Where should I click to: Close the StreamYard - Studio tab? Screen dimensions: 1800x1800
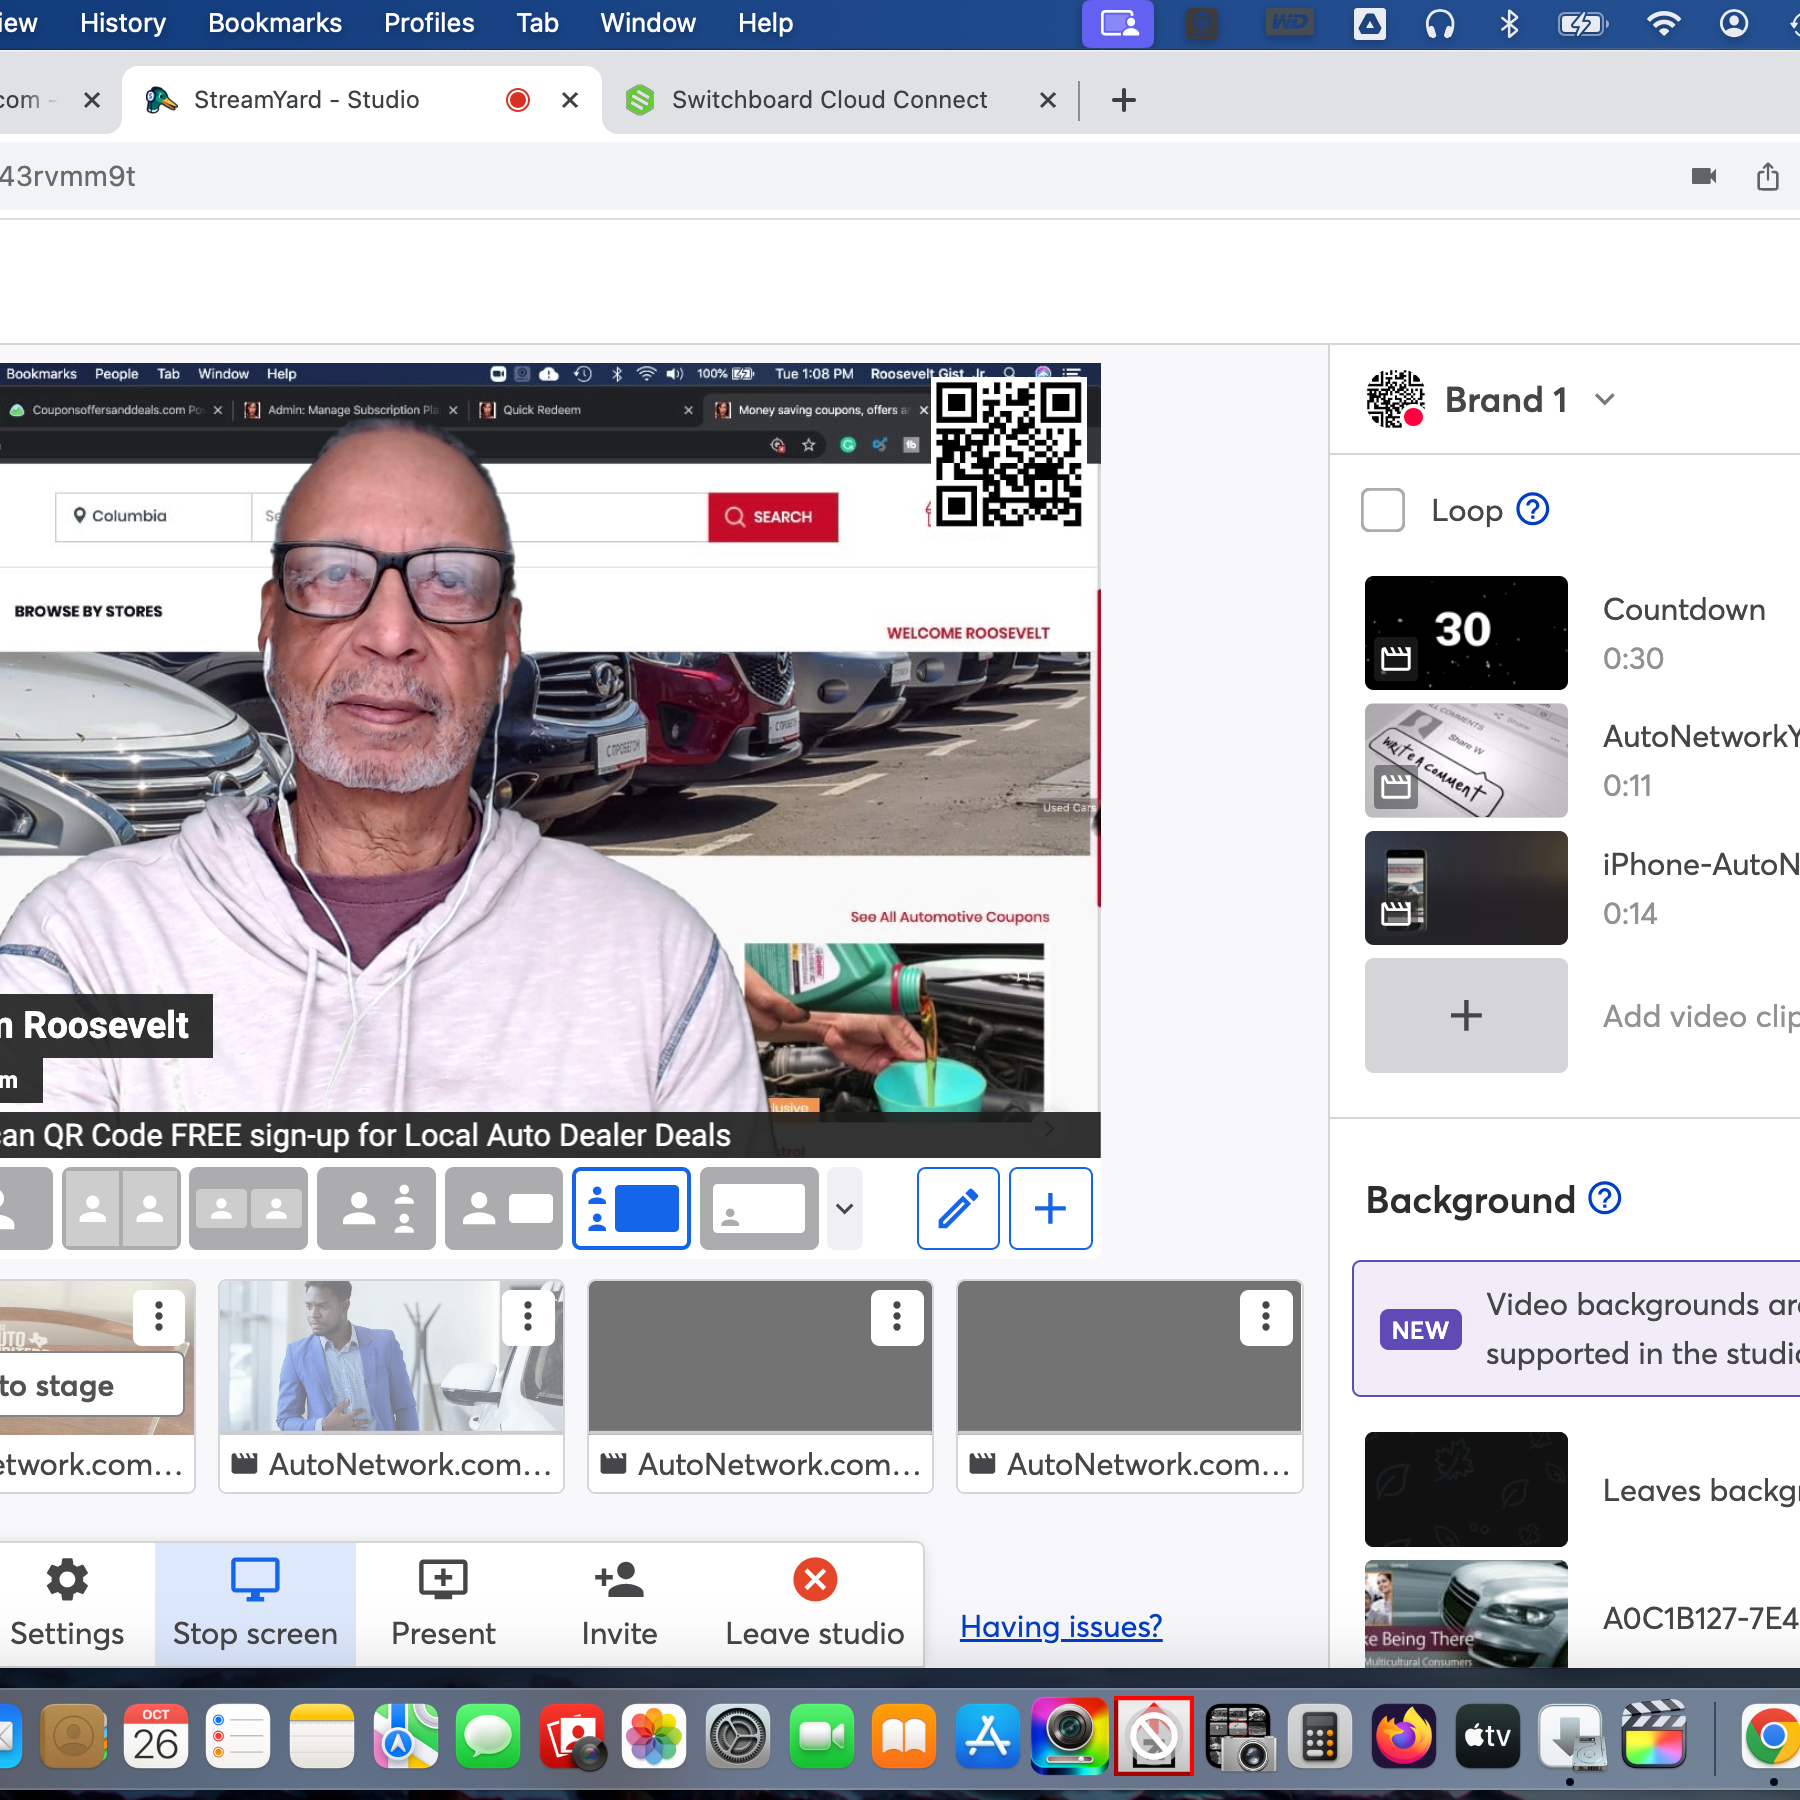coord(570,100)
